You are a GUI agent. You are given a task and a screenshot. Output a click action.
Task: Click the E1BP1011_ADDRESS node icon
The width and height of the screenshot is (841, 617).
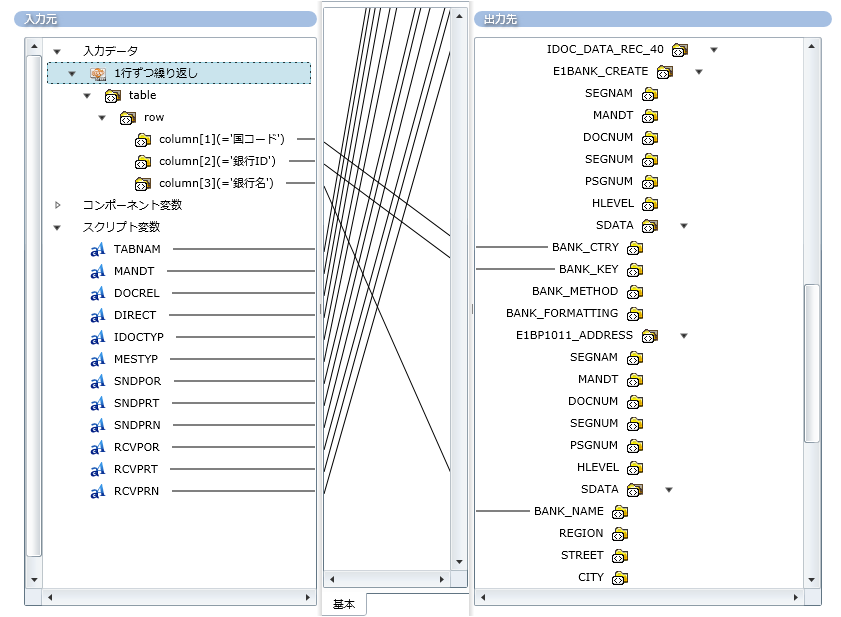(650, 336)
